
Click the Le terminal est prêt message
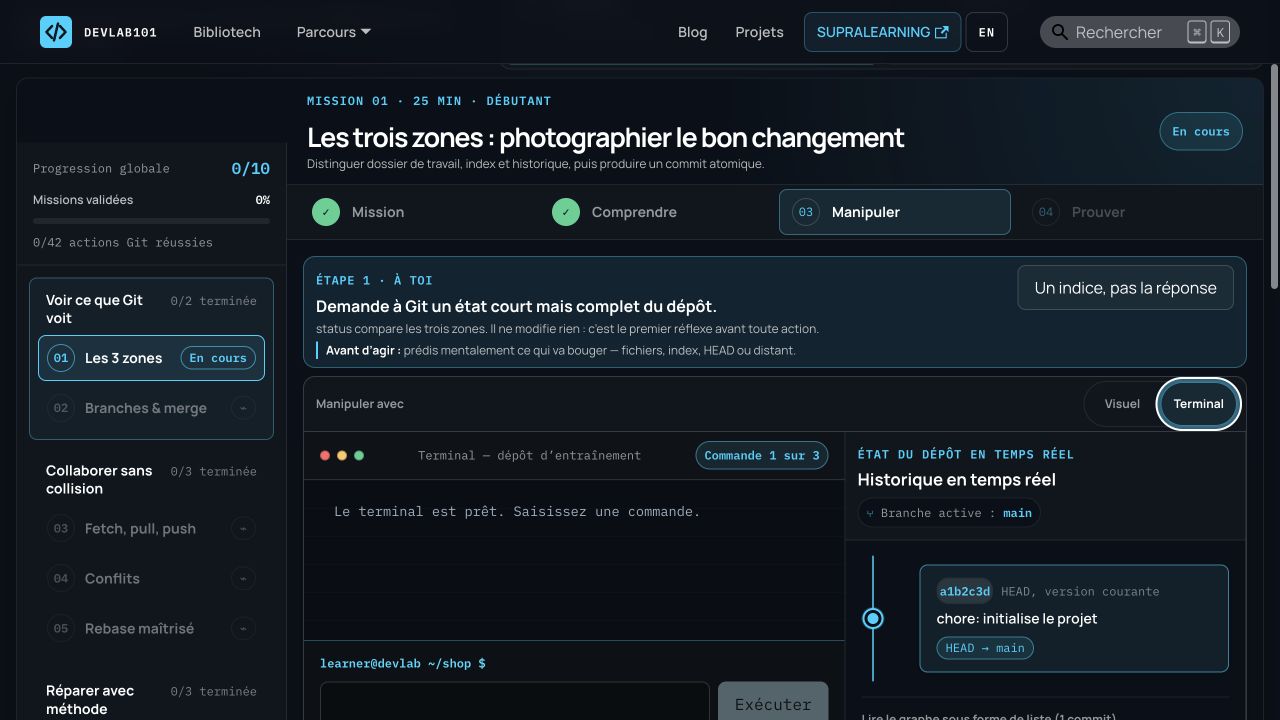[517, 511]
